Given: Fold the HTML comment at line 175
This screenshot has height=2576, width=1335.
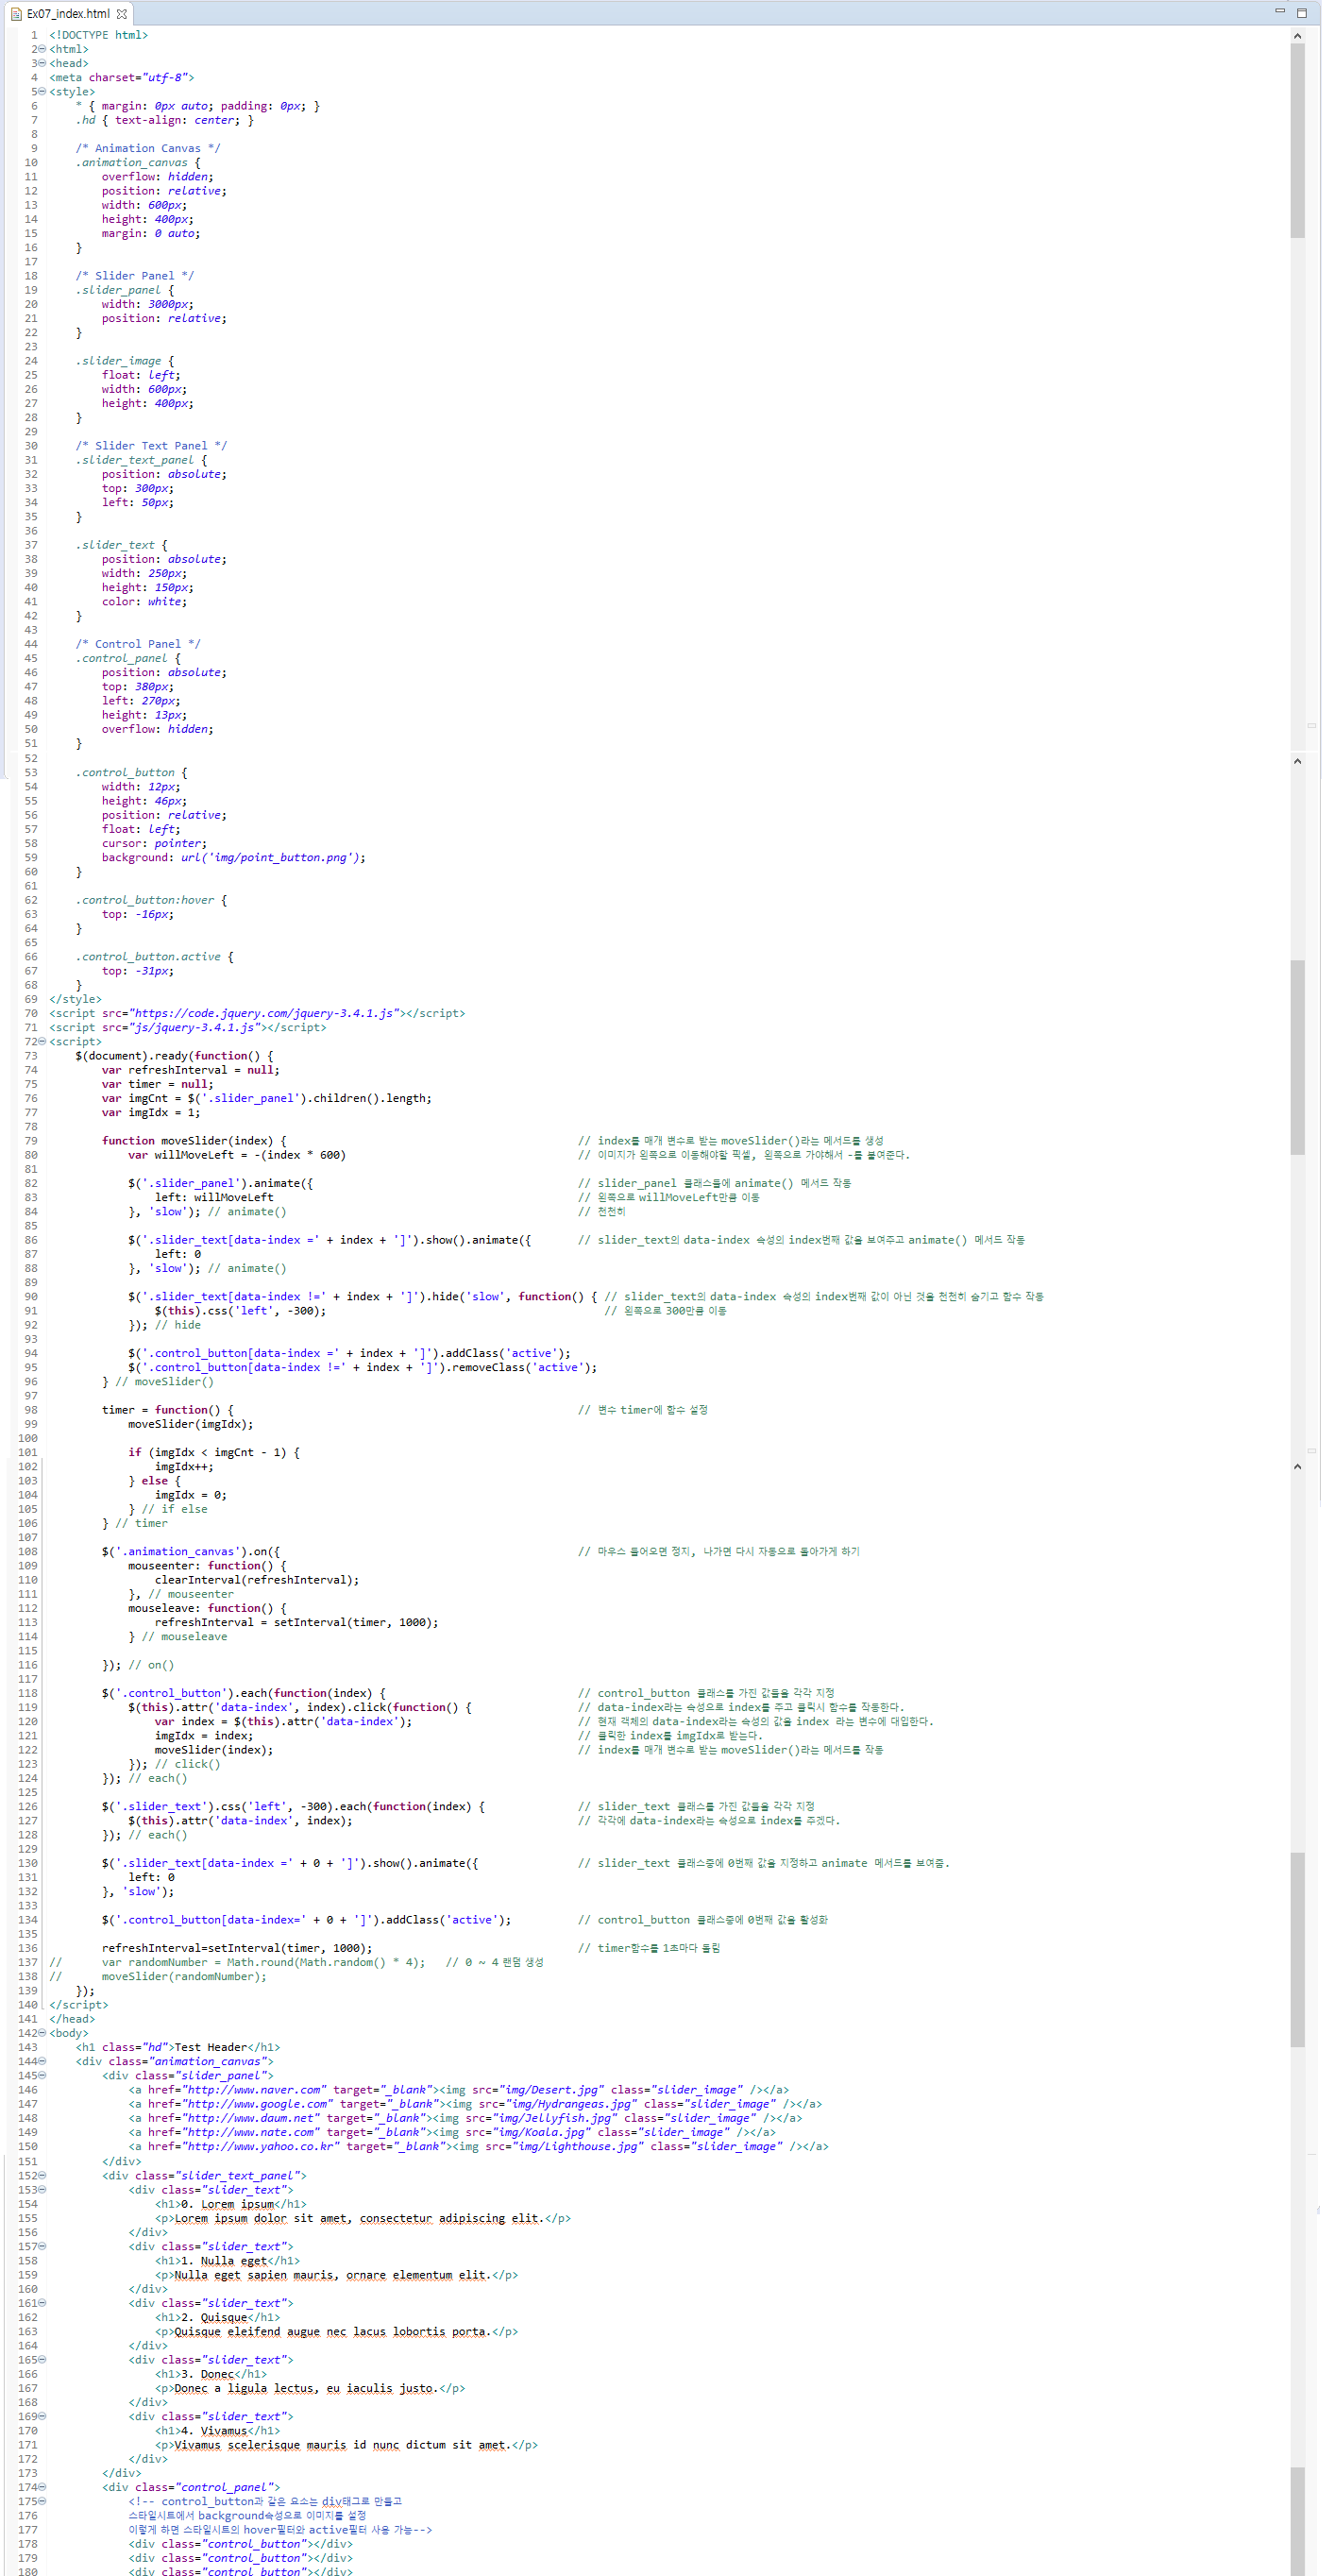Looking at the screenshot, I should [42, 2501].
